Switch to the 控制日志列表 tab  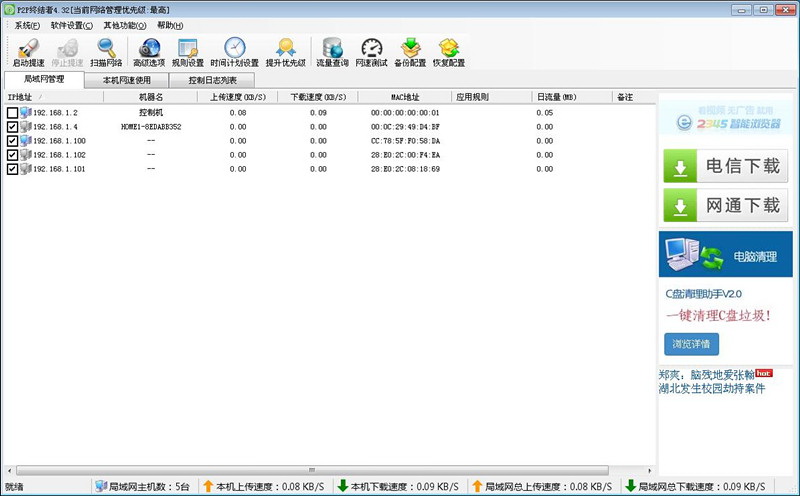click(212, 80)
